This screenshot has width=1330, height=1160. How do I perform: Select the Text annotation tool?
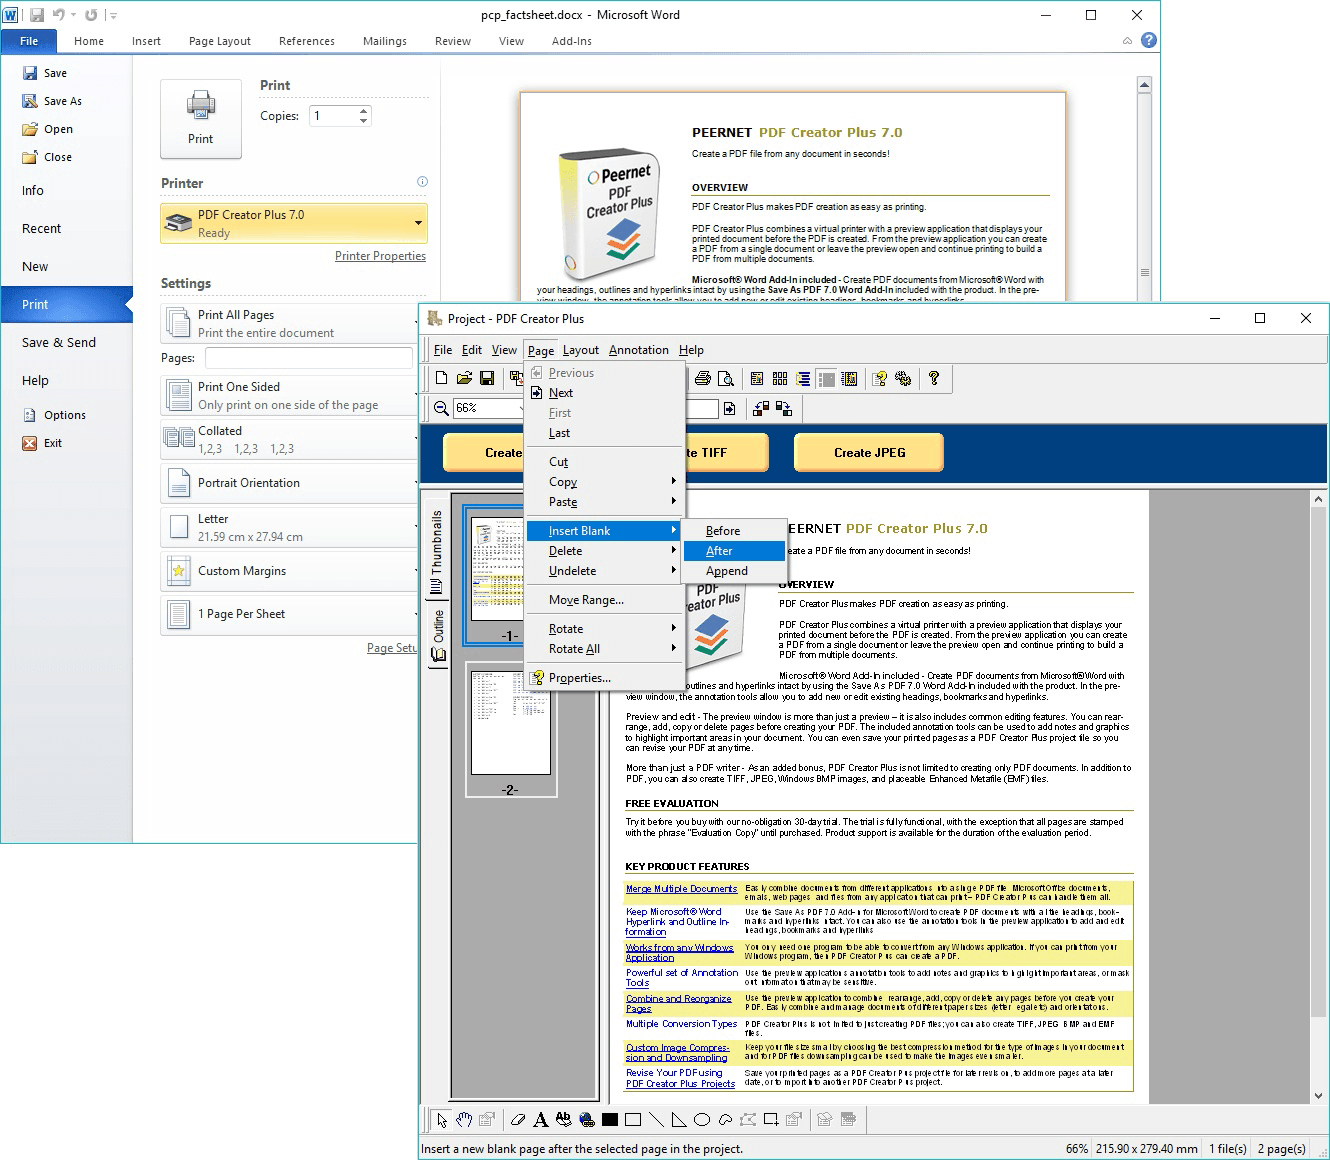pos(540,1120)
